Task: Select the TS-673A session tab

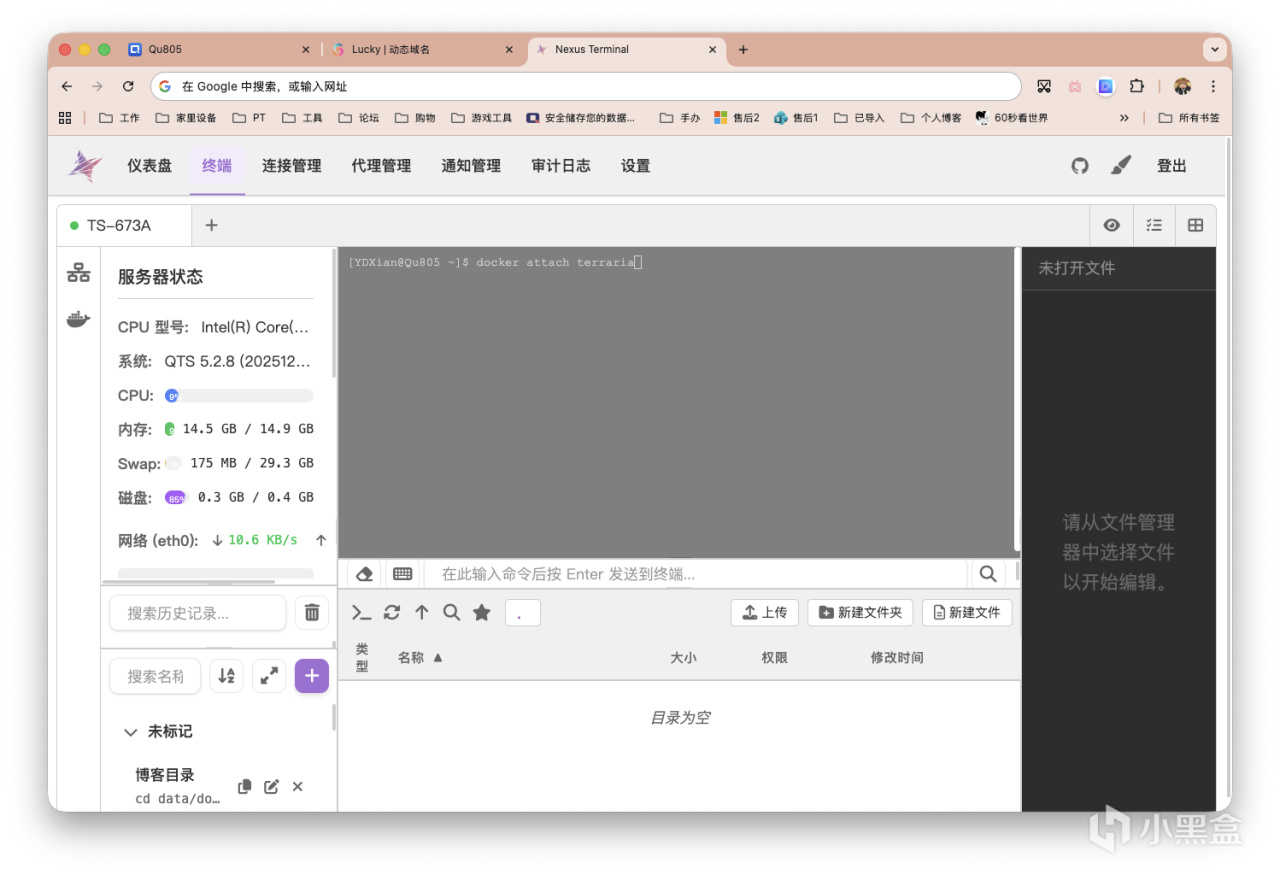Action: 123,226
